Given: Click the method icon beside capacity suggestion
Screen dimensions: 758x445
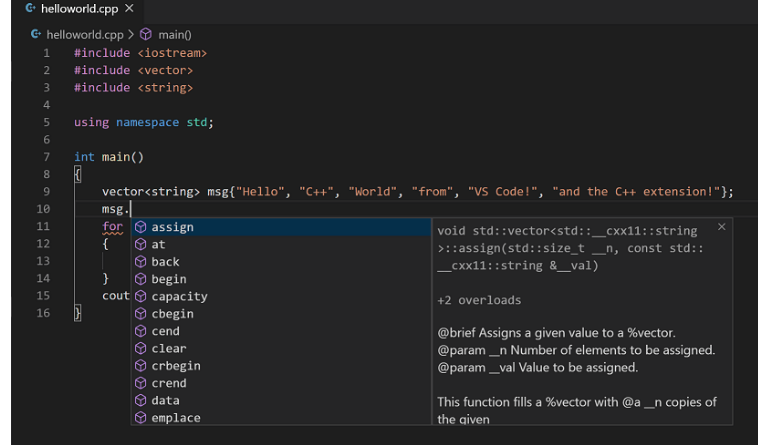Looking at the screenshot, I should [x=141, y=296].
